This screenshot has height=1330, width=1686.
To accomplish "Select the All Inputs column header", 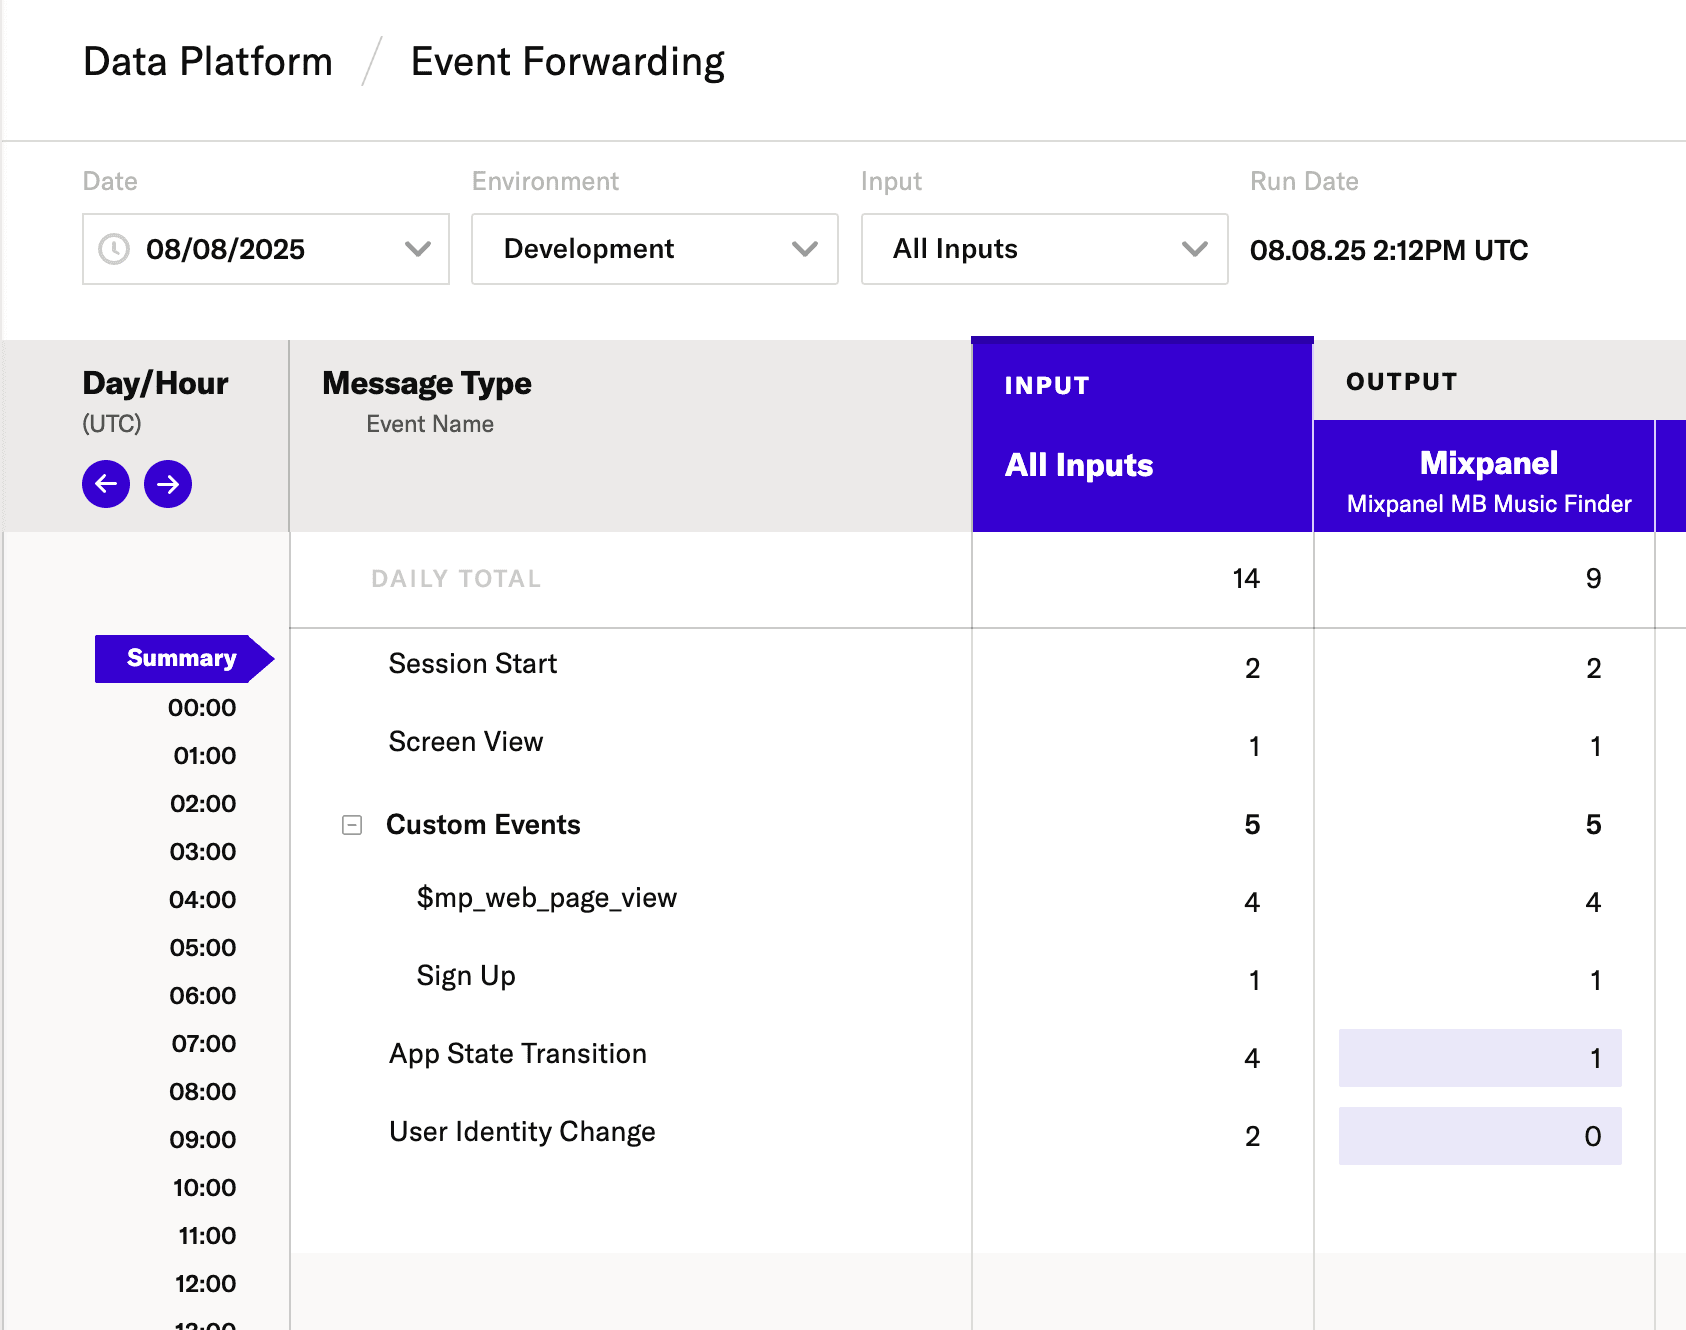I will pyautogui.click(x=1078, y=463).
